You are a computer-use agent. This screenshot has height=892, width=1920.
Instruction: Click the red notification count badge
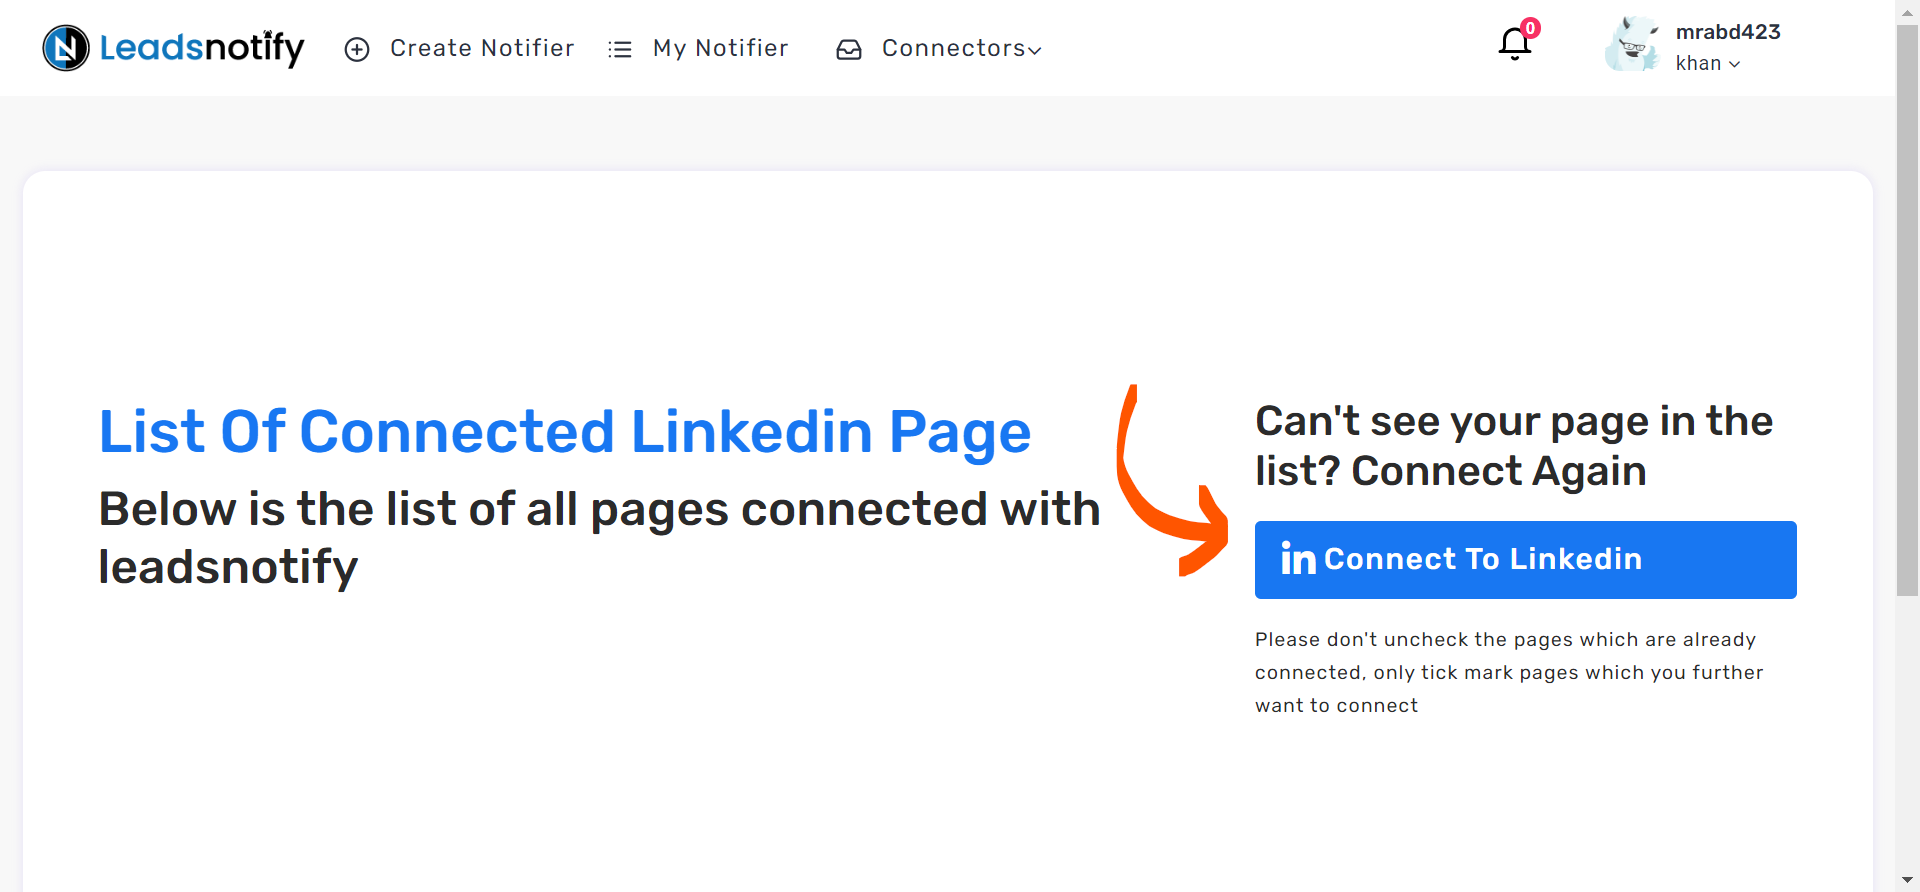(1530, 28)
